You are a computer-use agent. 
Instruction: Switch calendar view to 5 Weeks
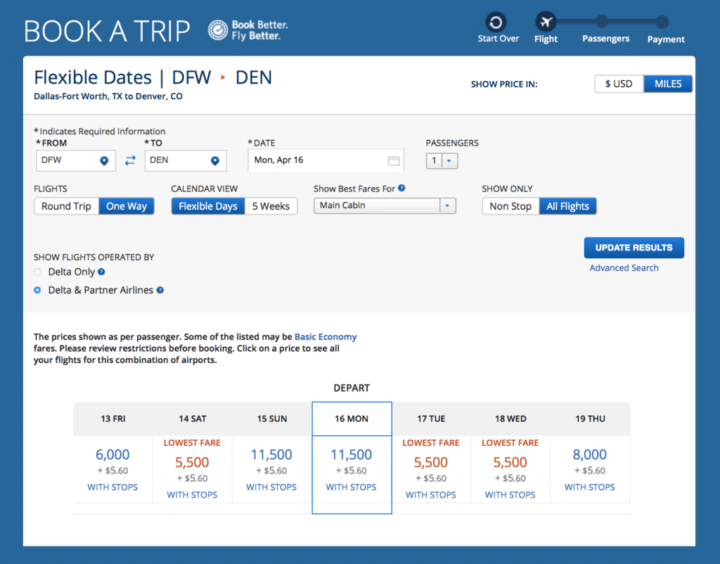pos(271,206)
